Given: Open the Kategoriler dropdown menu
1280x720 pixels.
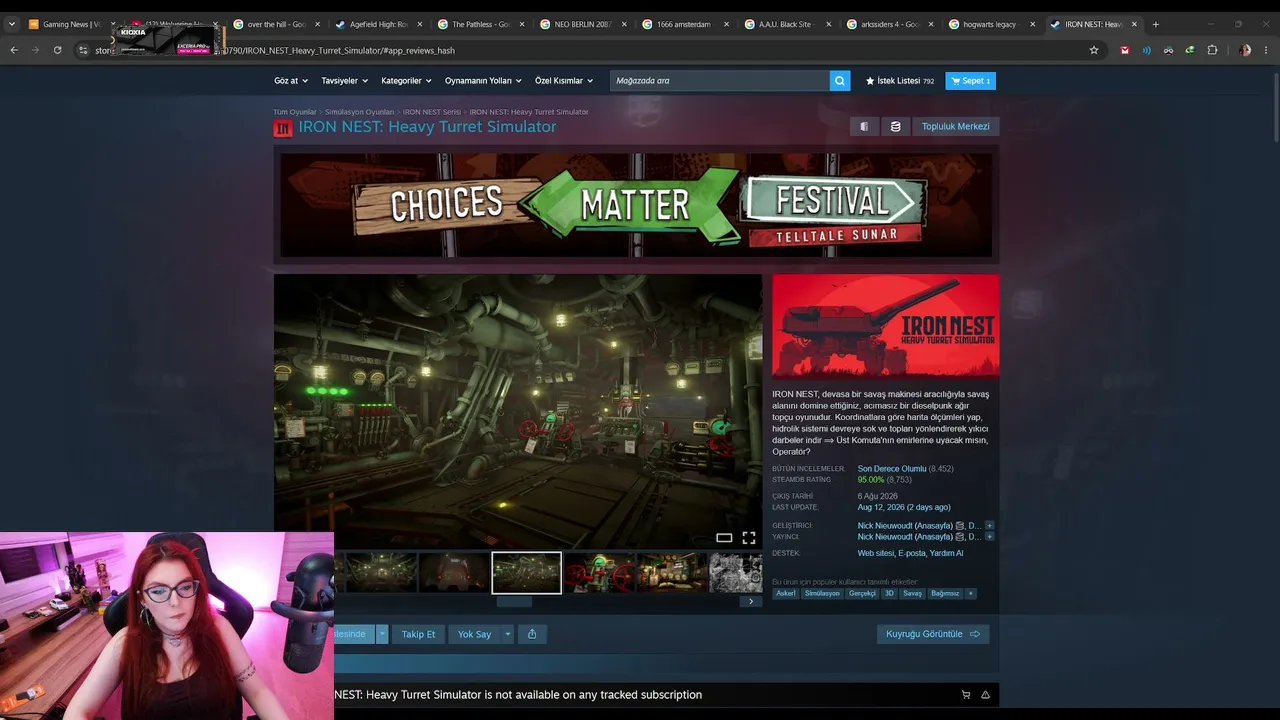Looking at the screenshot, I should [406, 81].
